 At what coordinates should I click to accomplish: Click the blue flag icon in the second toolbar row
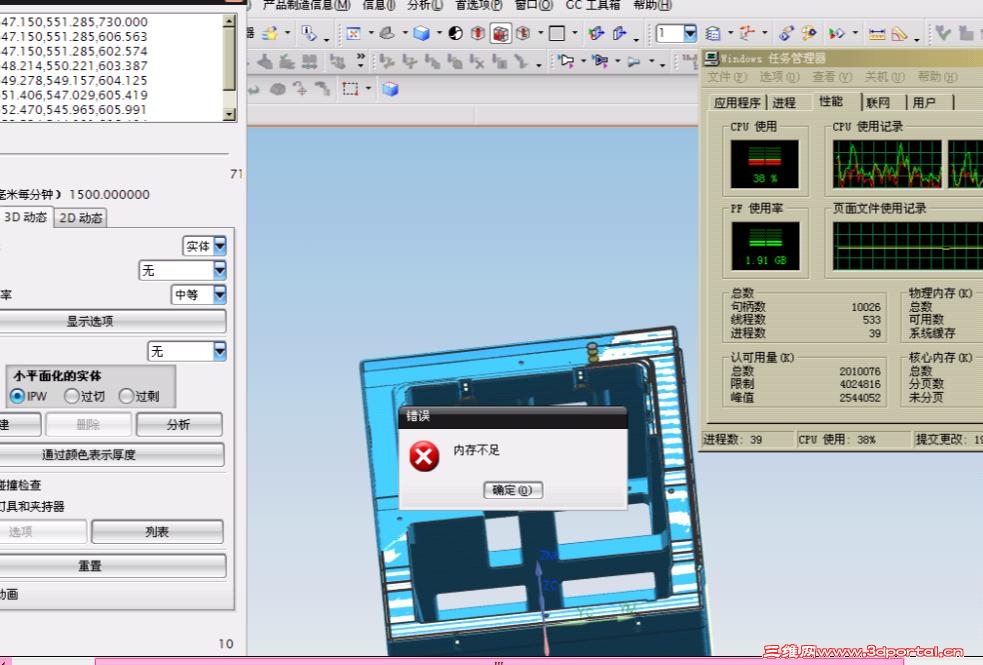(600, 61)
